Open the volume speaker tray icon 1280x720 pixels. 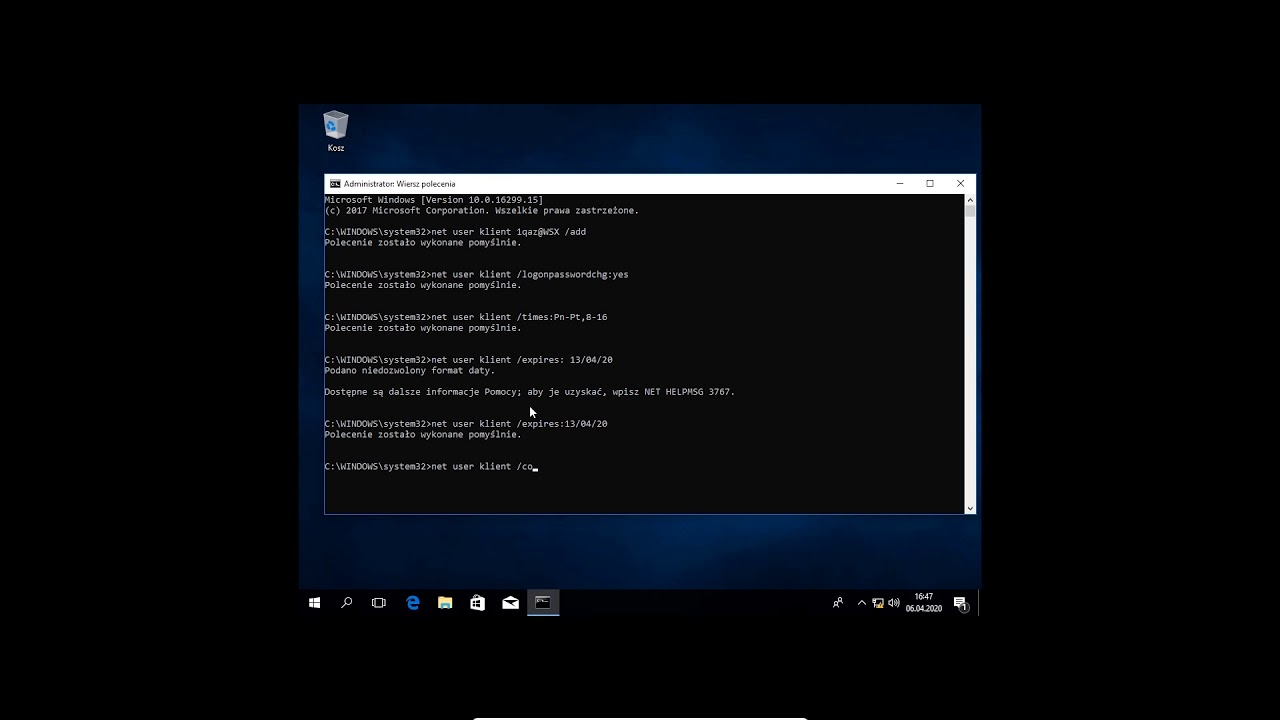pyautogui.click(x=893, y=603)
